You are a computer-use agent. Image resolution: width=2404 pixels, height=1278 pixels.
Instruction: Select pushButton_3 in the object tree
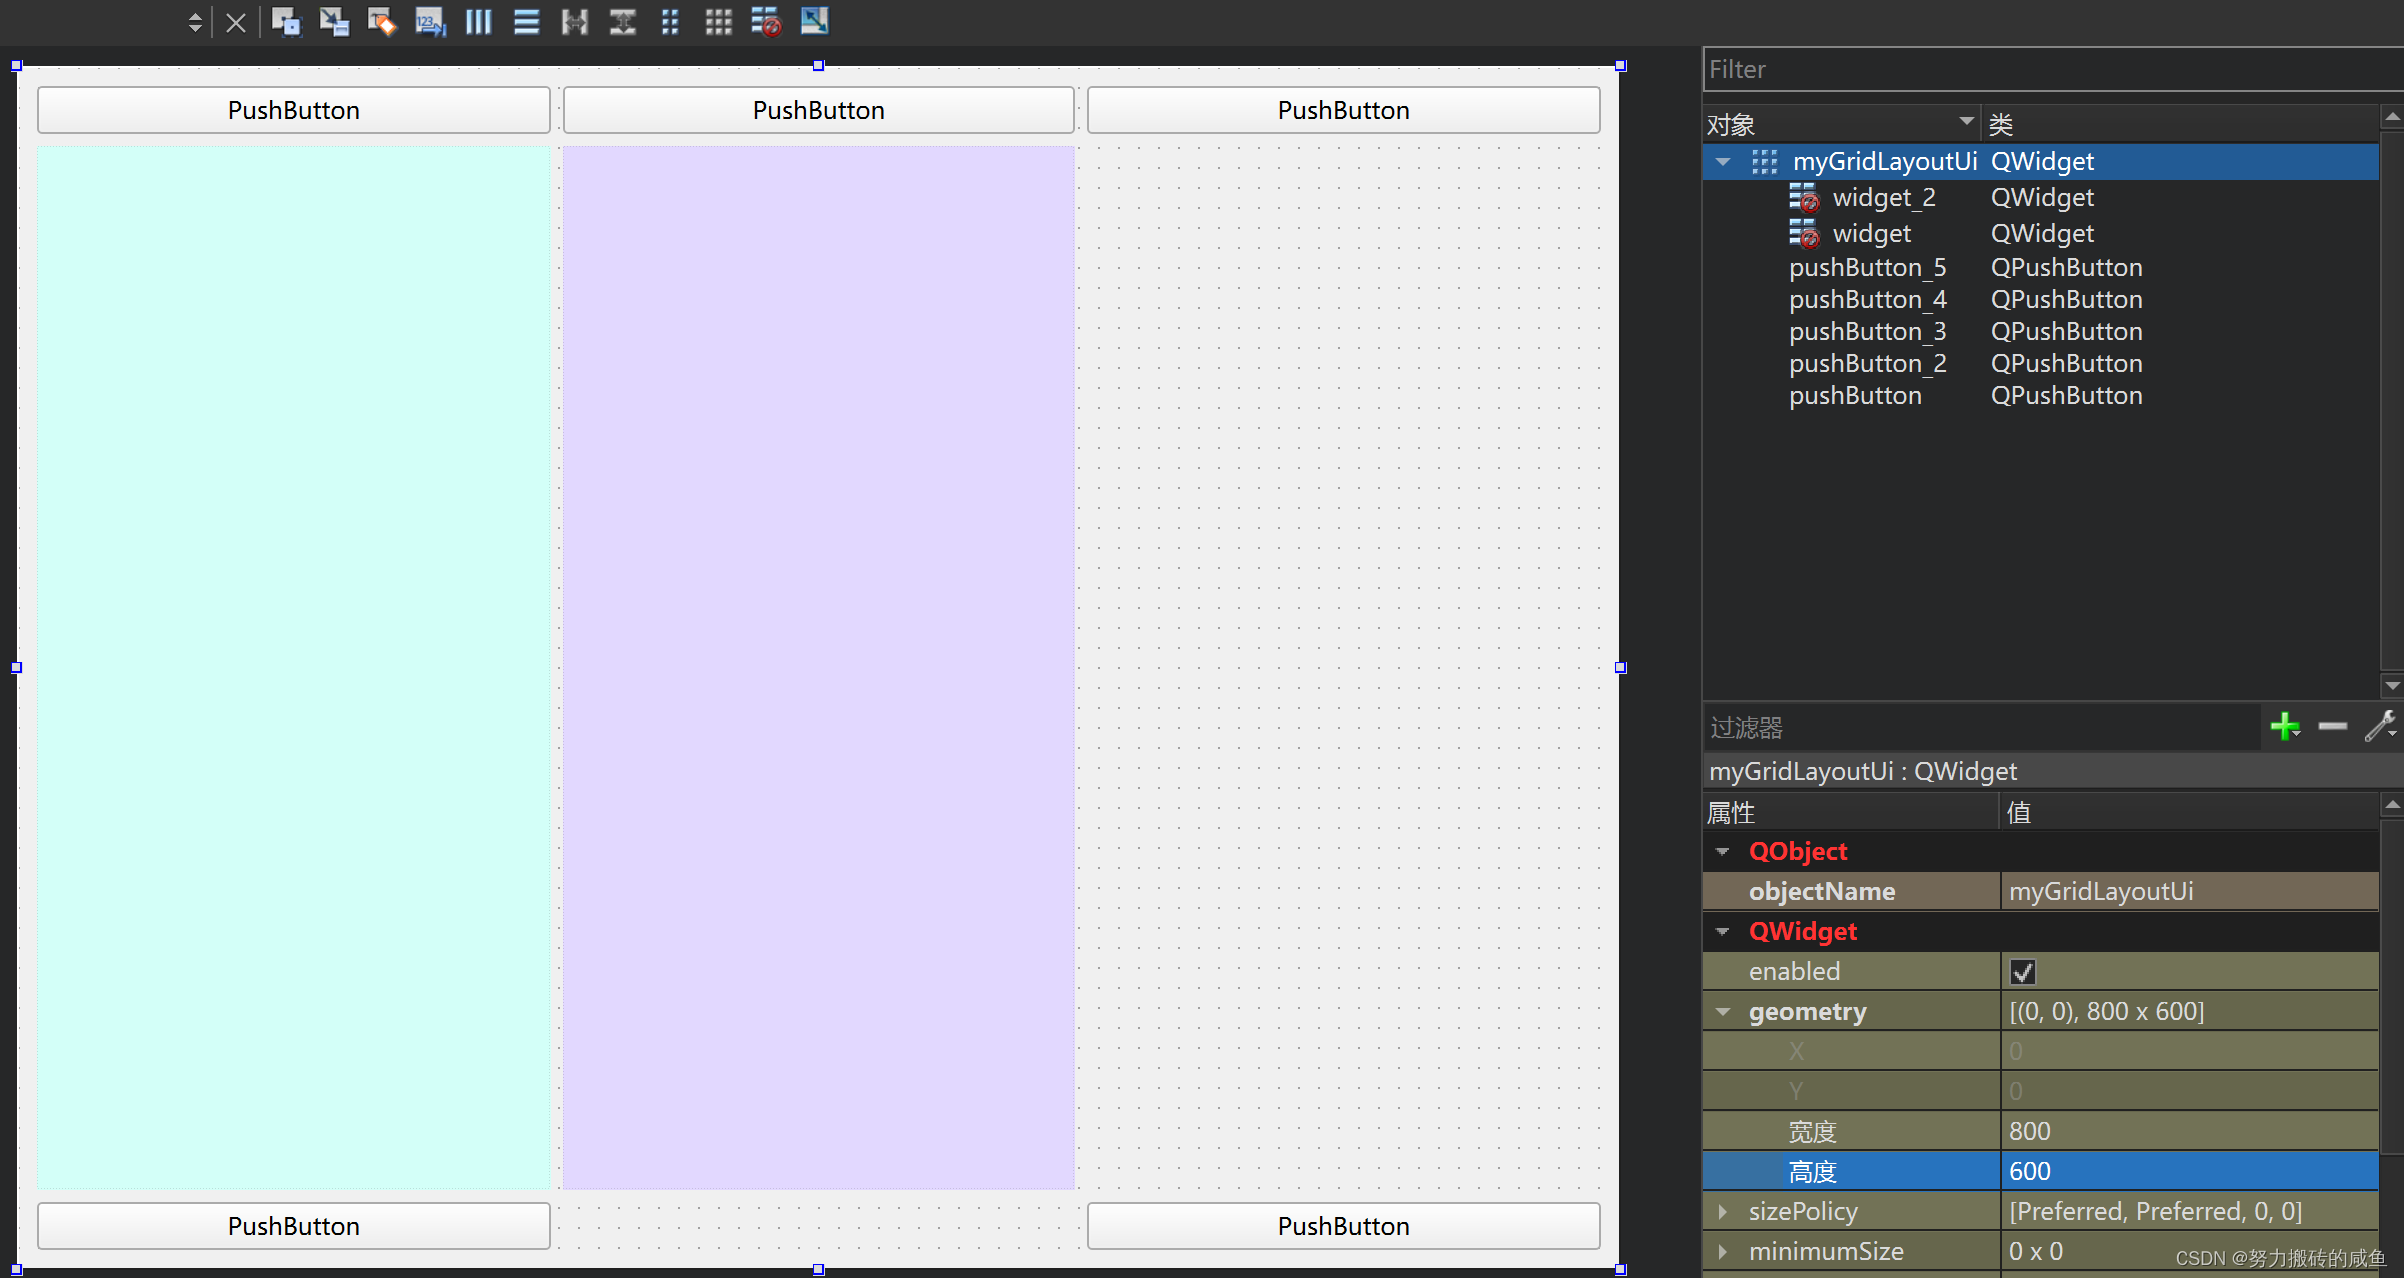(1867, 332)
